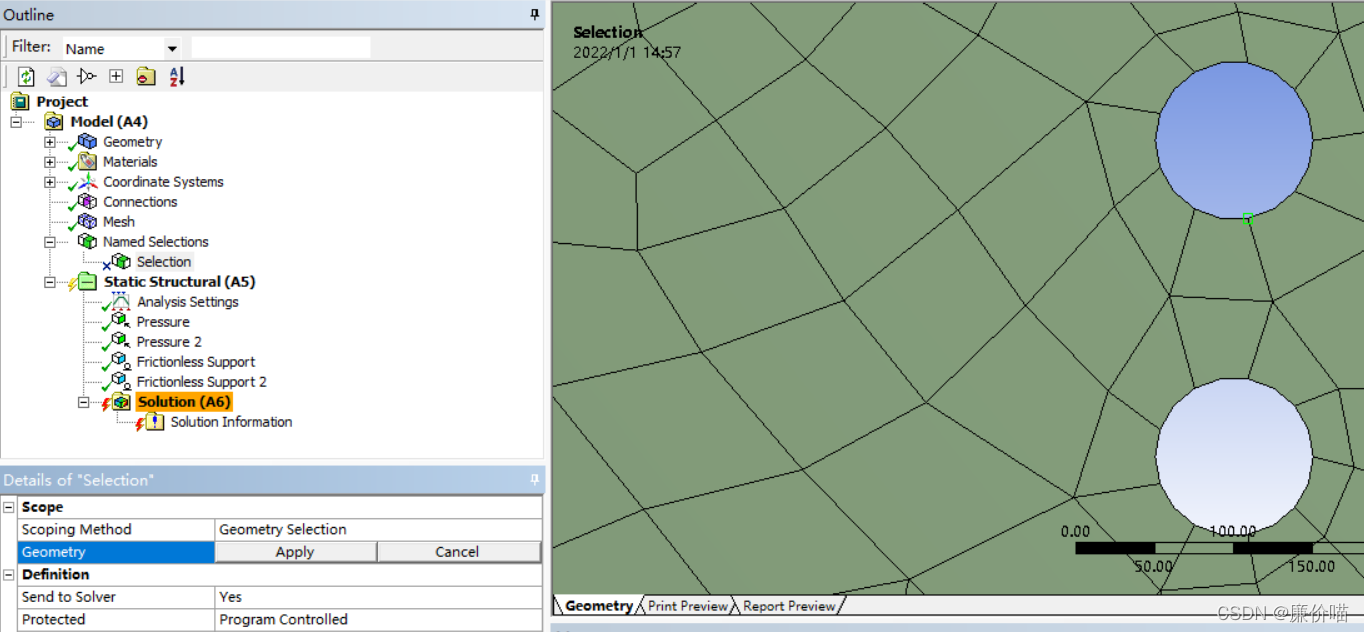Select Analysis Settings in the tree

(188, 302)
